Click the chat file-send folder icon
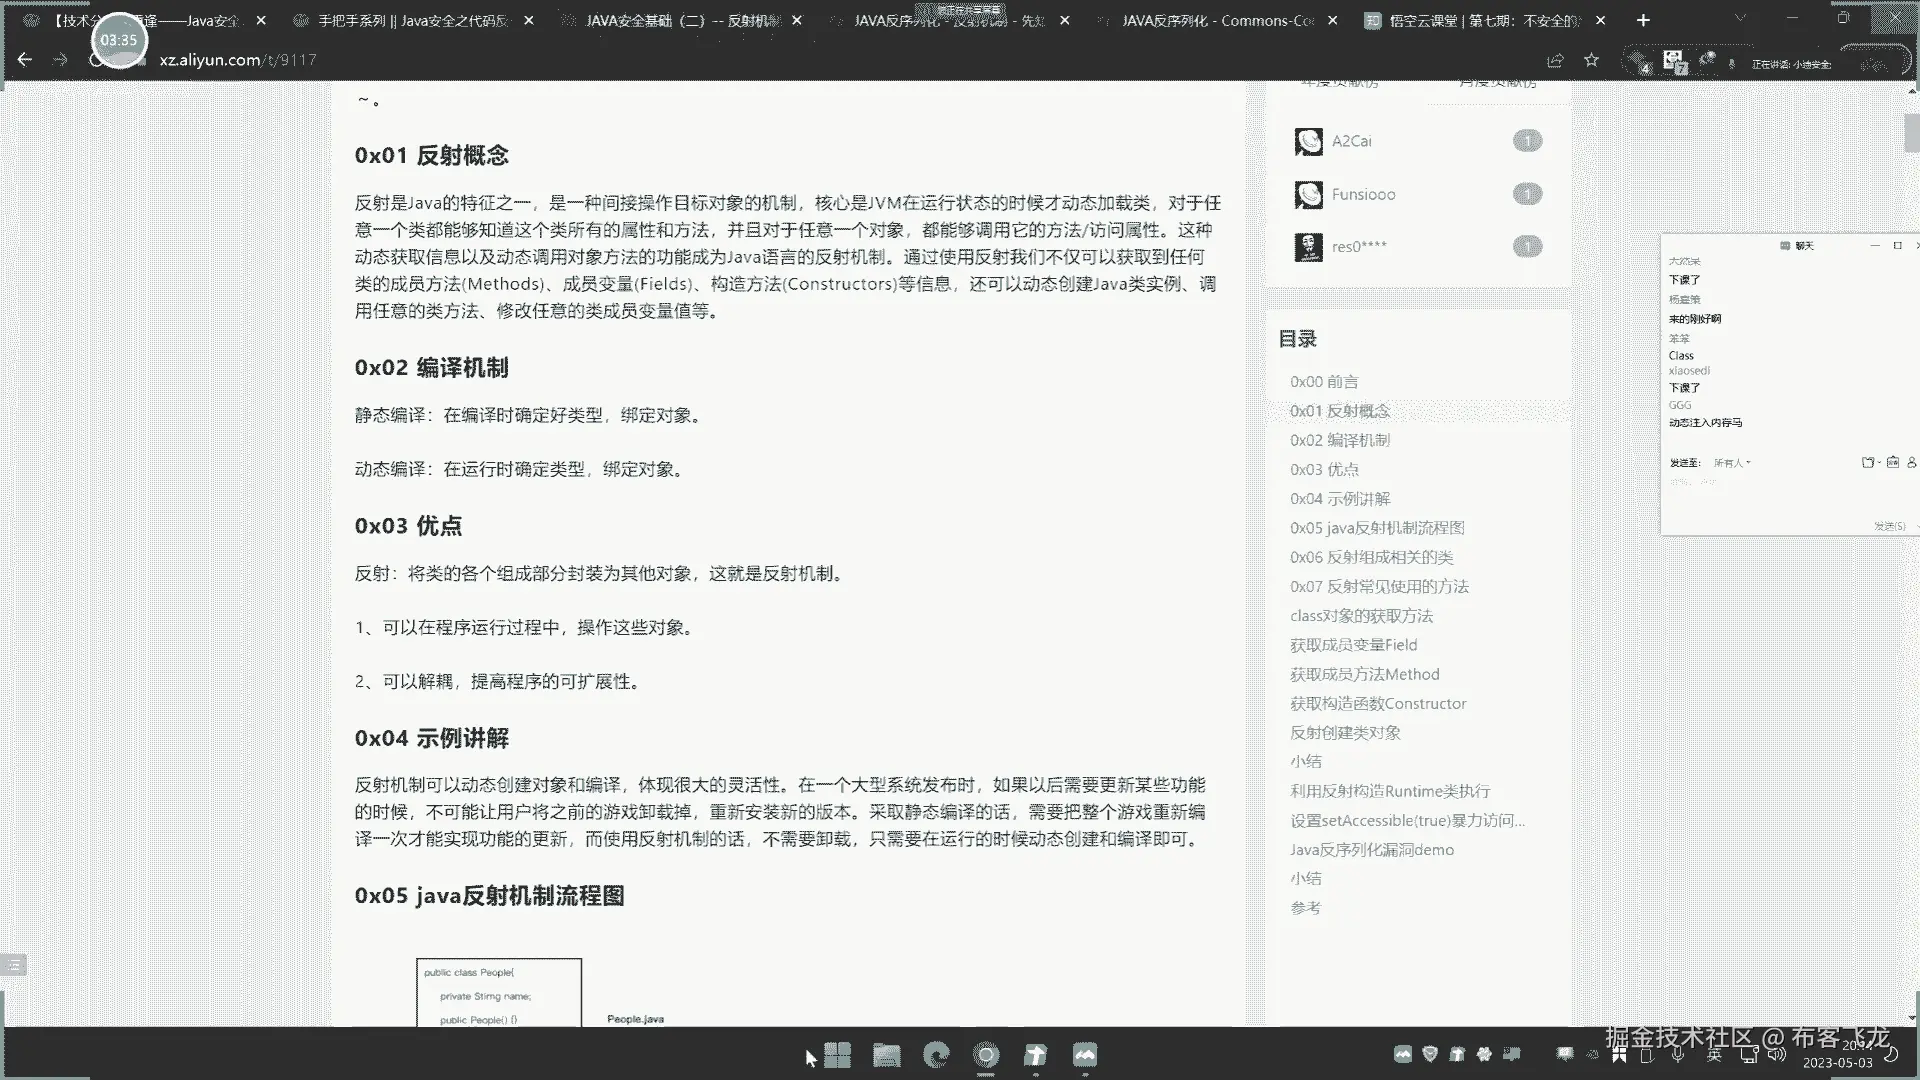This screenshot has width=1920, height=1080. 1867,462
